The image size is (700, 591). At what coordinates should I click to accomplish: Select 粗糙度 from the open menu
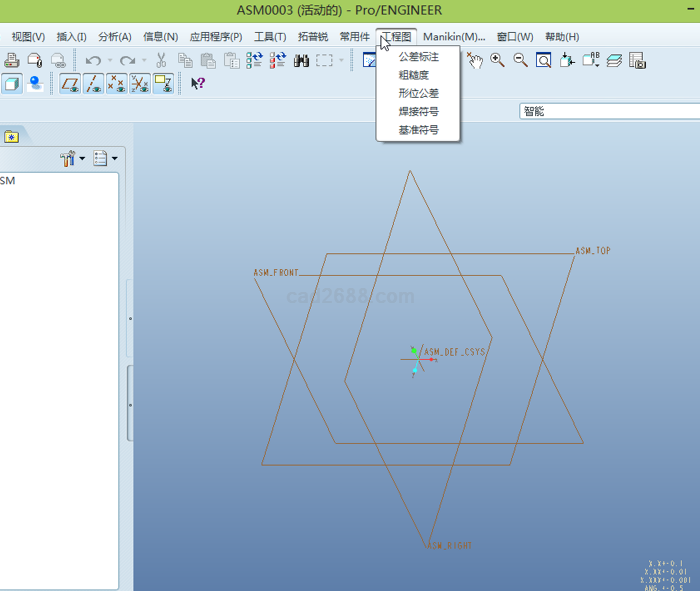coord(413,75)
